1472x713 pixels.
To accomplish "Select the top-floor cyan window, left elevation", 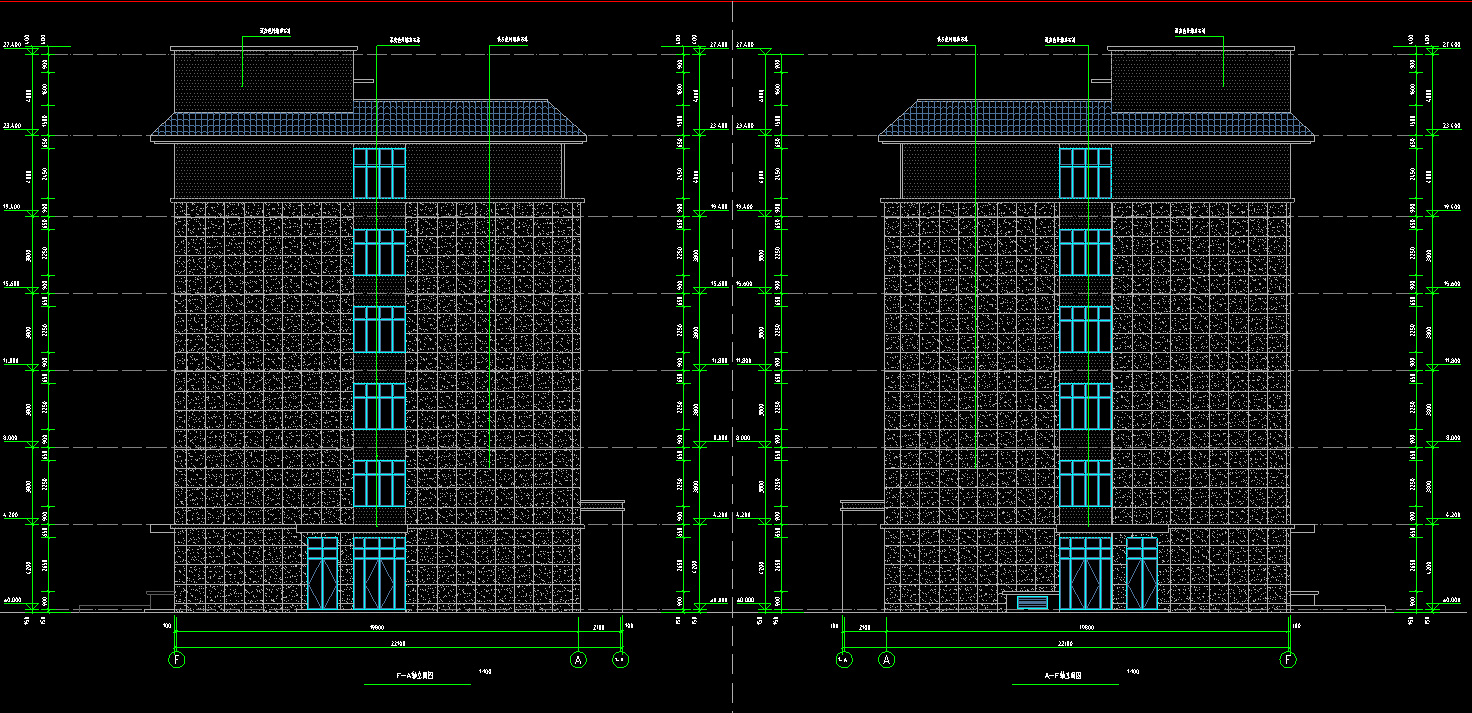I will click(379, 173).
